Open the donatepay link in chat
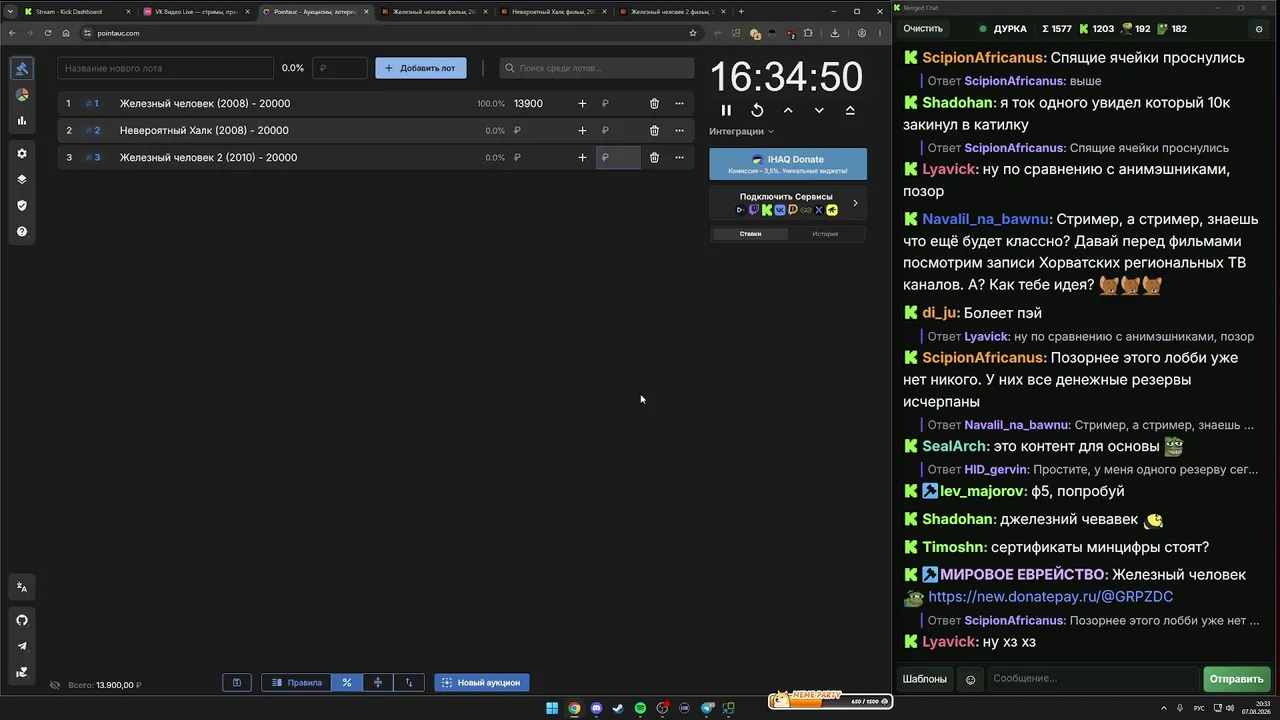 tap(1050, 597)
